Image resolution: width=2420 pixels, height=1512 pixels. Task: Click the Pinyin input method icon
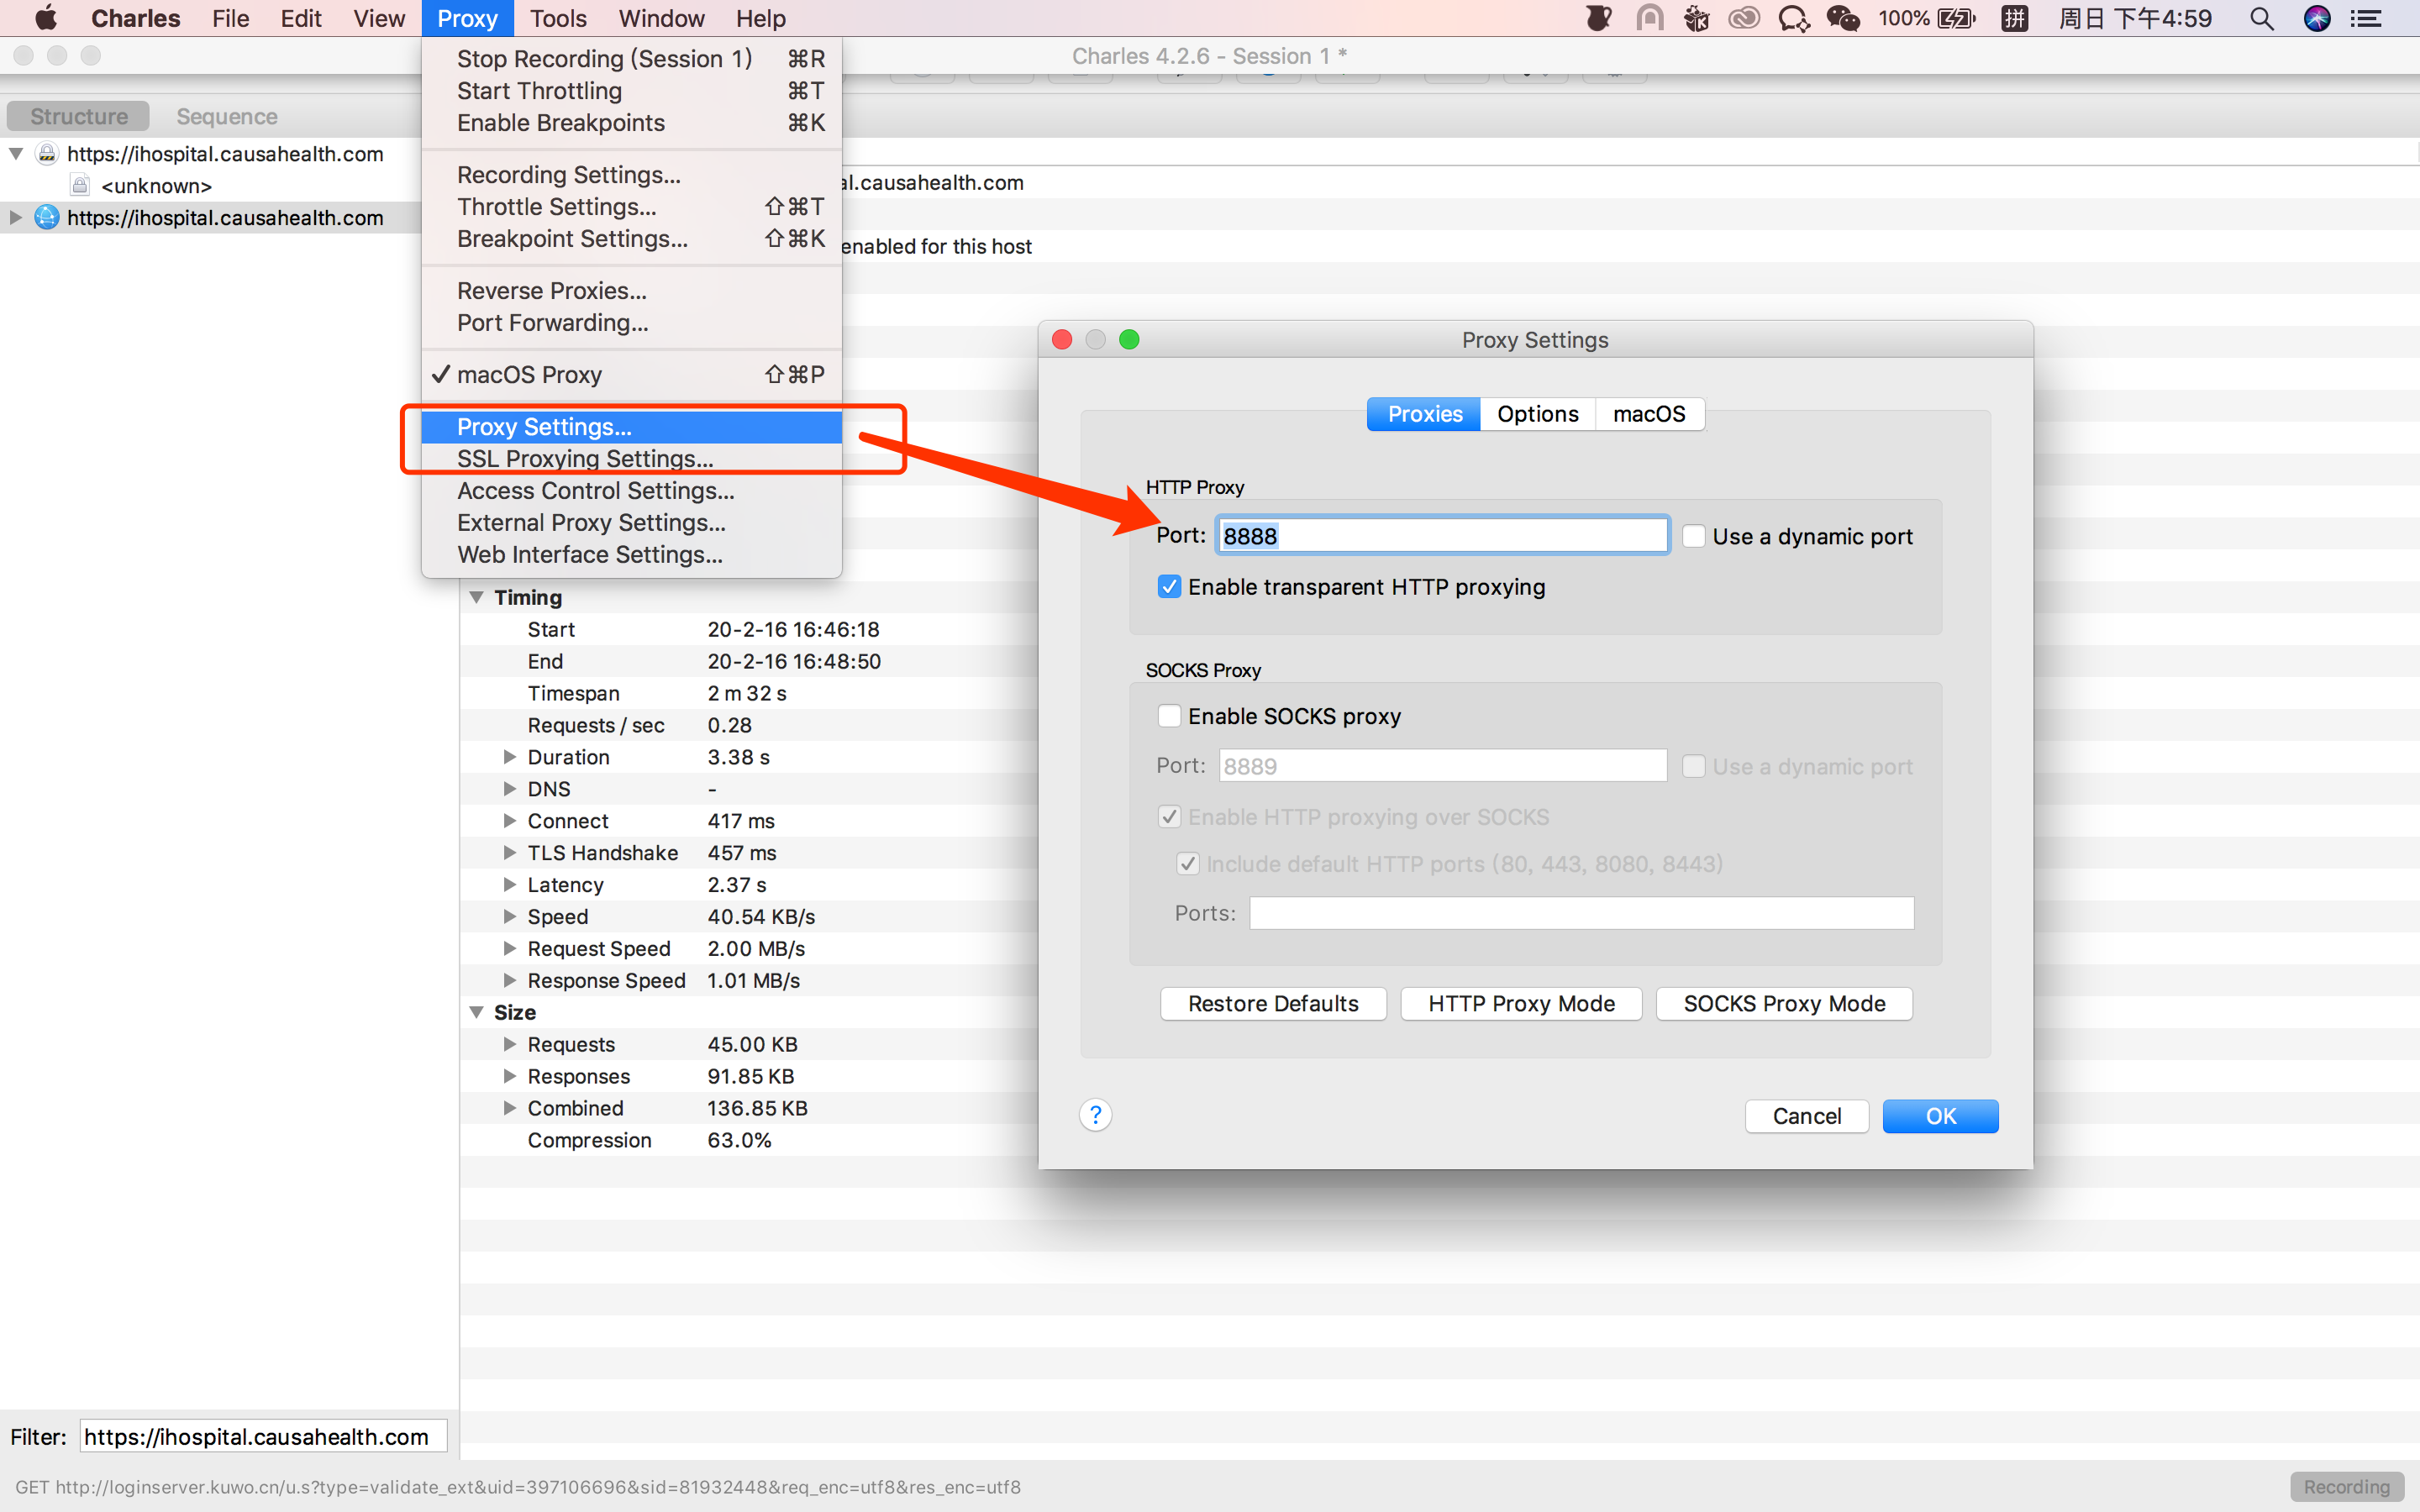tap(2014, 18)
